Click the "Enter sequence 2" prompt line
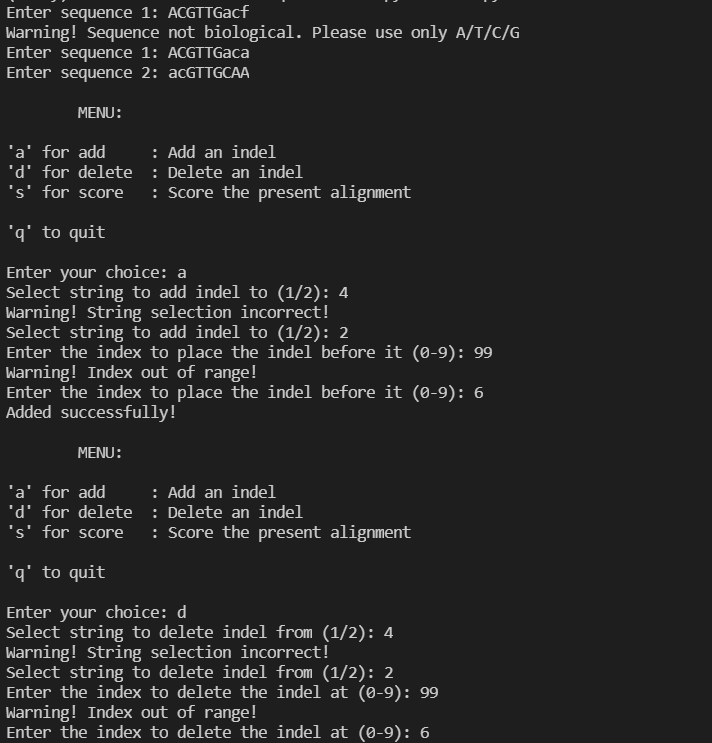This screenshot has height=743, width=712. coord(82,73)
